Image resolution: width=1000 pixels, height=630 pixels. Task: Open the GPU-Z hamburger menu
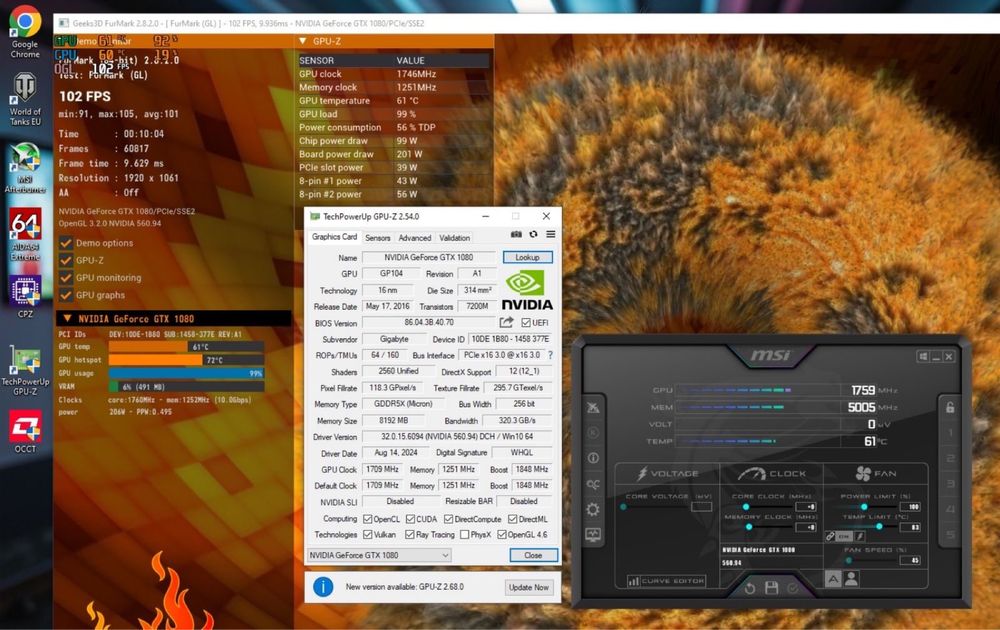pos(550,235)
